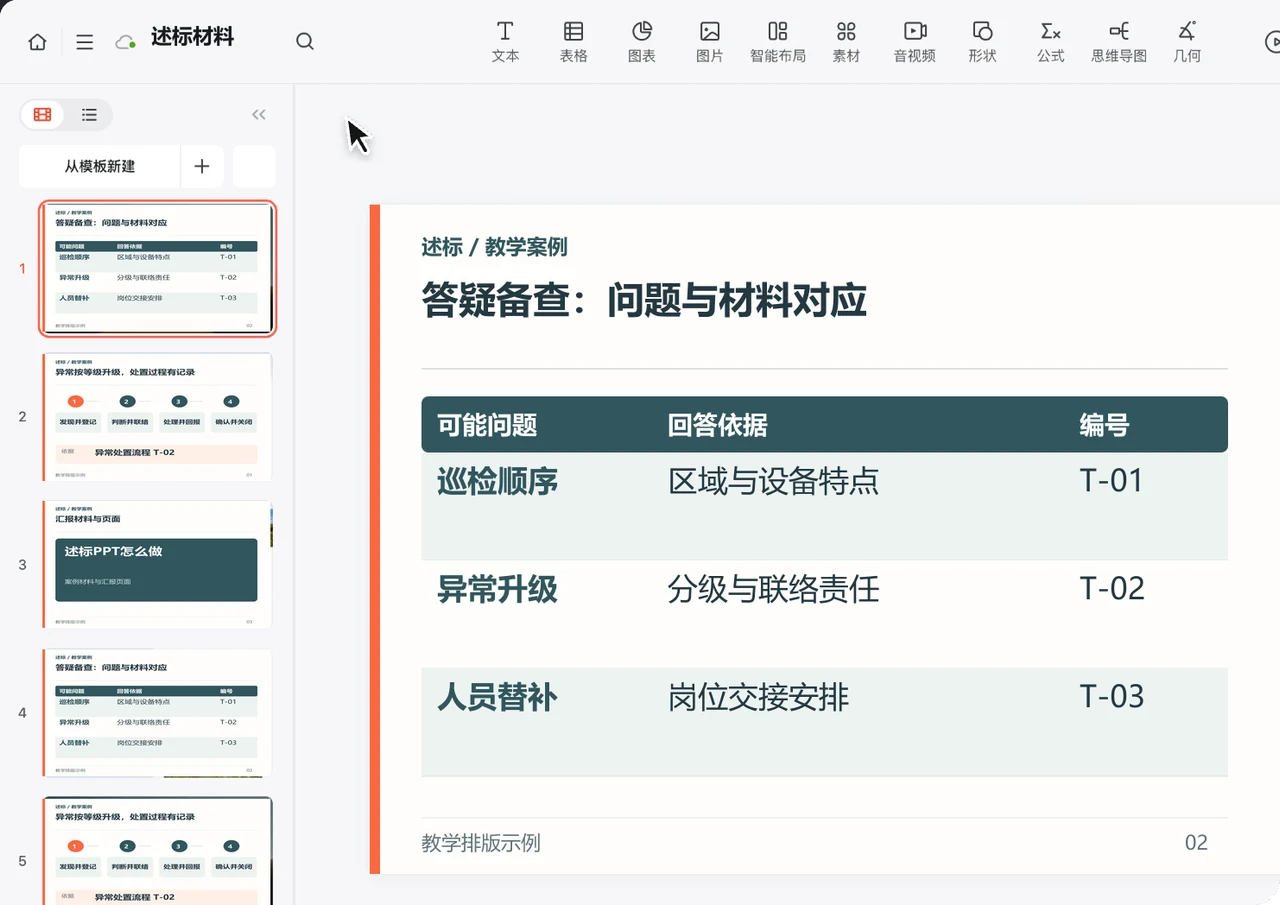Create a slide with 从模板新建

100,166
